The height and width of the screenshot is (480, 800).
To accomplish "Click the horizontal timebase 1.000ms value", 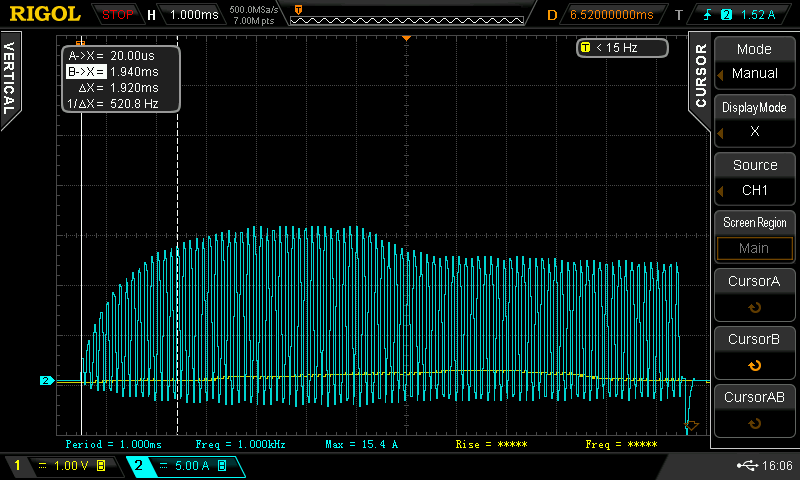I will 194,15.
